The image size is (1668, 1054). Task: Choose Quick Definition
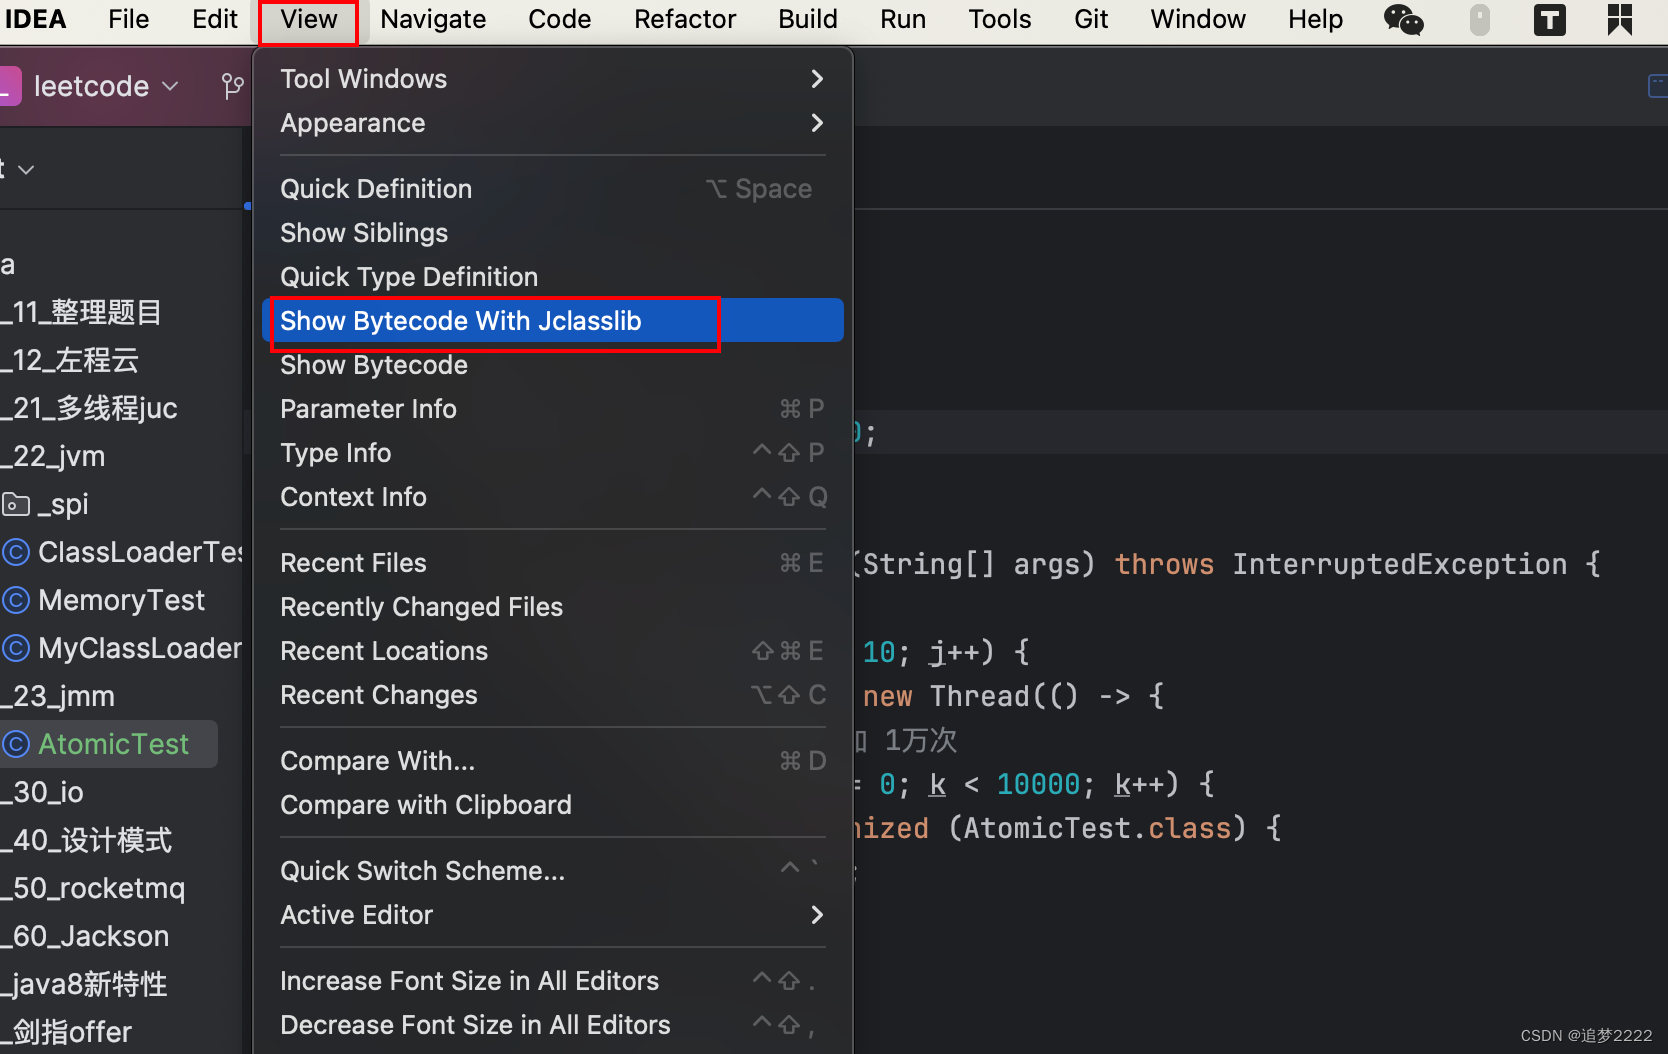click(x=553, y=189)
